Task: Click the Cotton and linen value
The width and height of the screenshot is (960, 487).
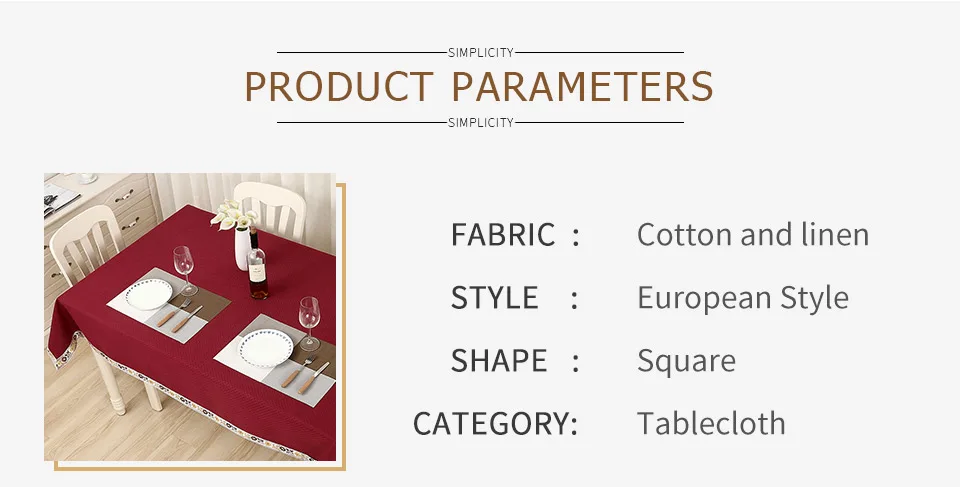Action: pos(752,235)
